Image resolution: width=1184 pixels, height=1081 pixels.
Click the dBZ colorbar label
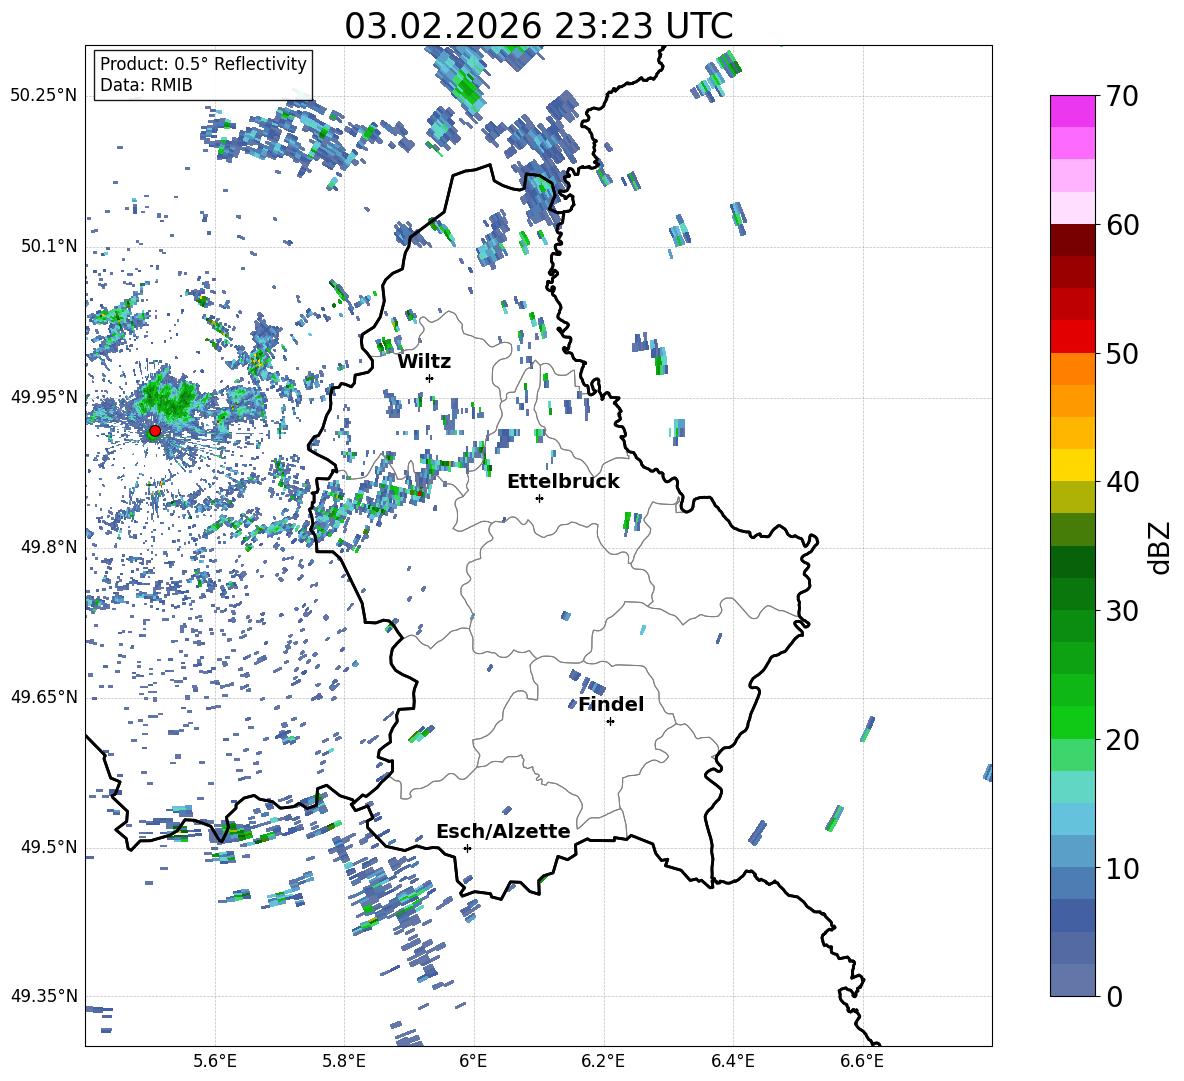tap(1161, 547)
